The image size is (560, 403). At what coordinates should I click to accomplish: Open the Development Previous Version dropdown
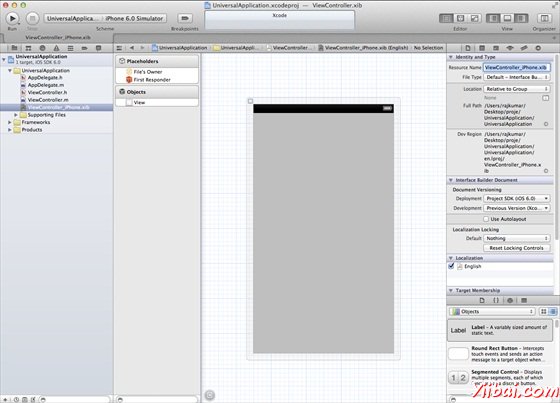(516, 208)
